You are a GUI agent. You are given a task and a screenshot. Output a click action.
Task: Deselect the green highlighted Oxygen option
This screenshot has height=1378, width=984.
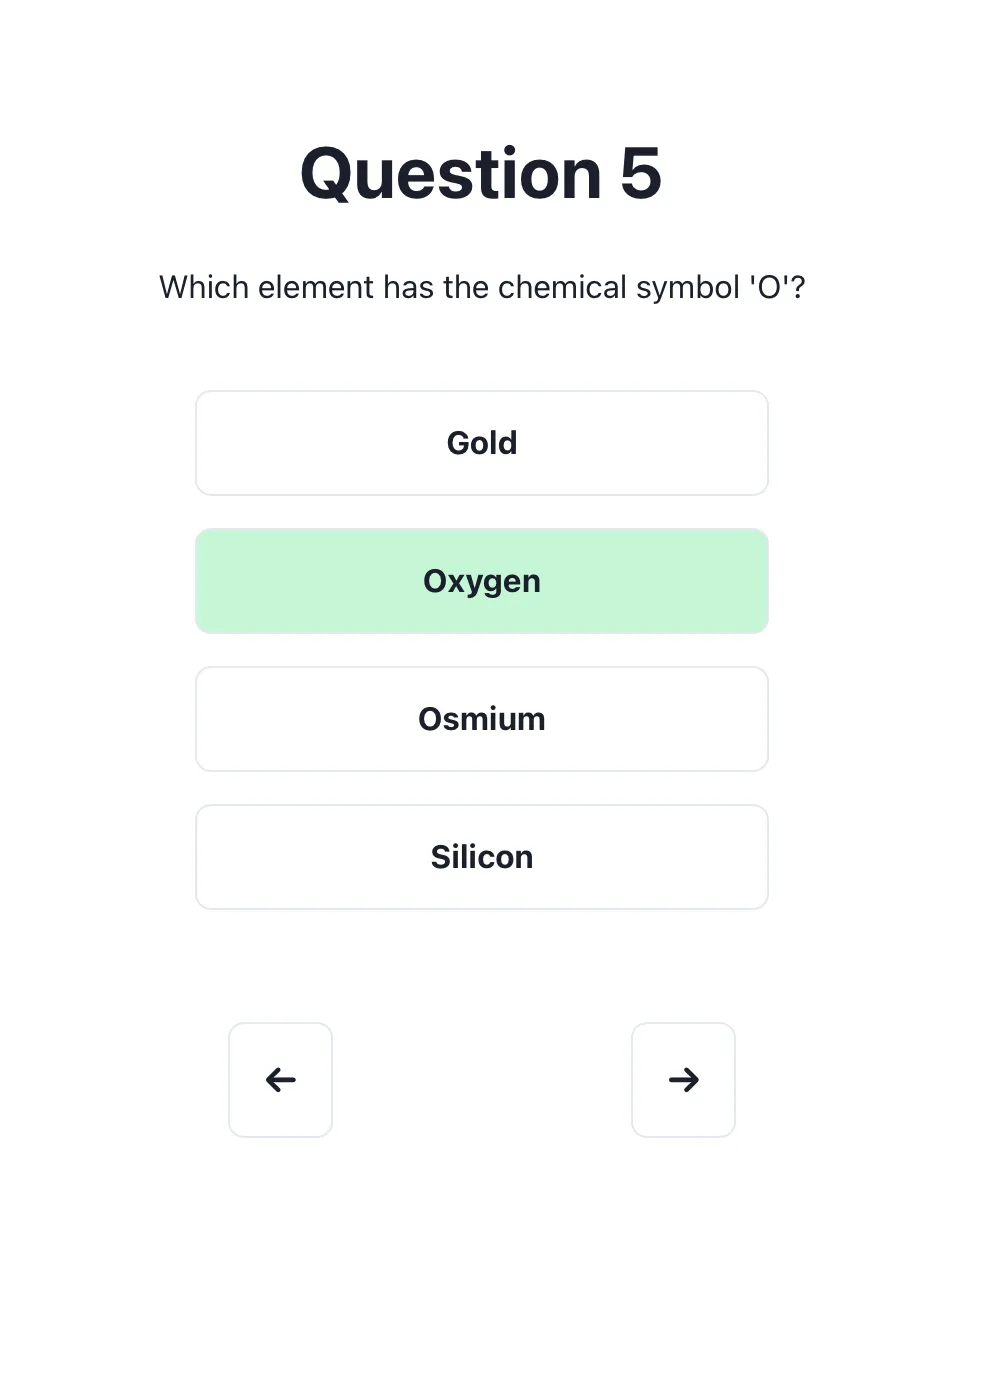point(481,581)
